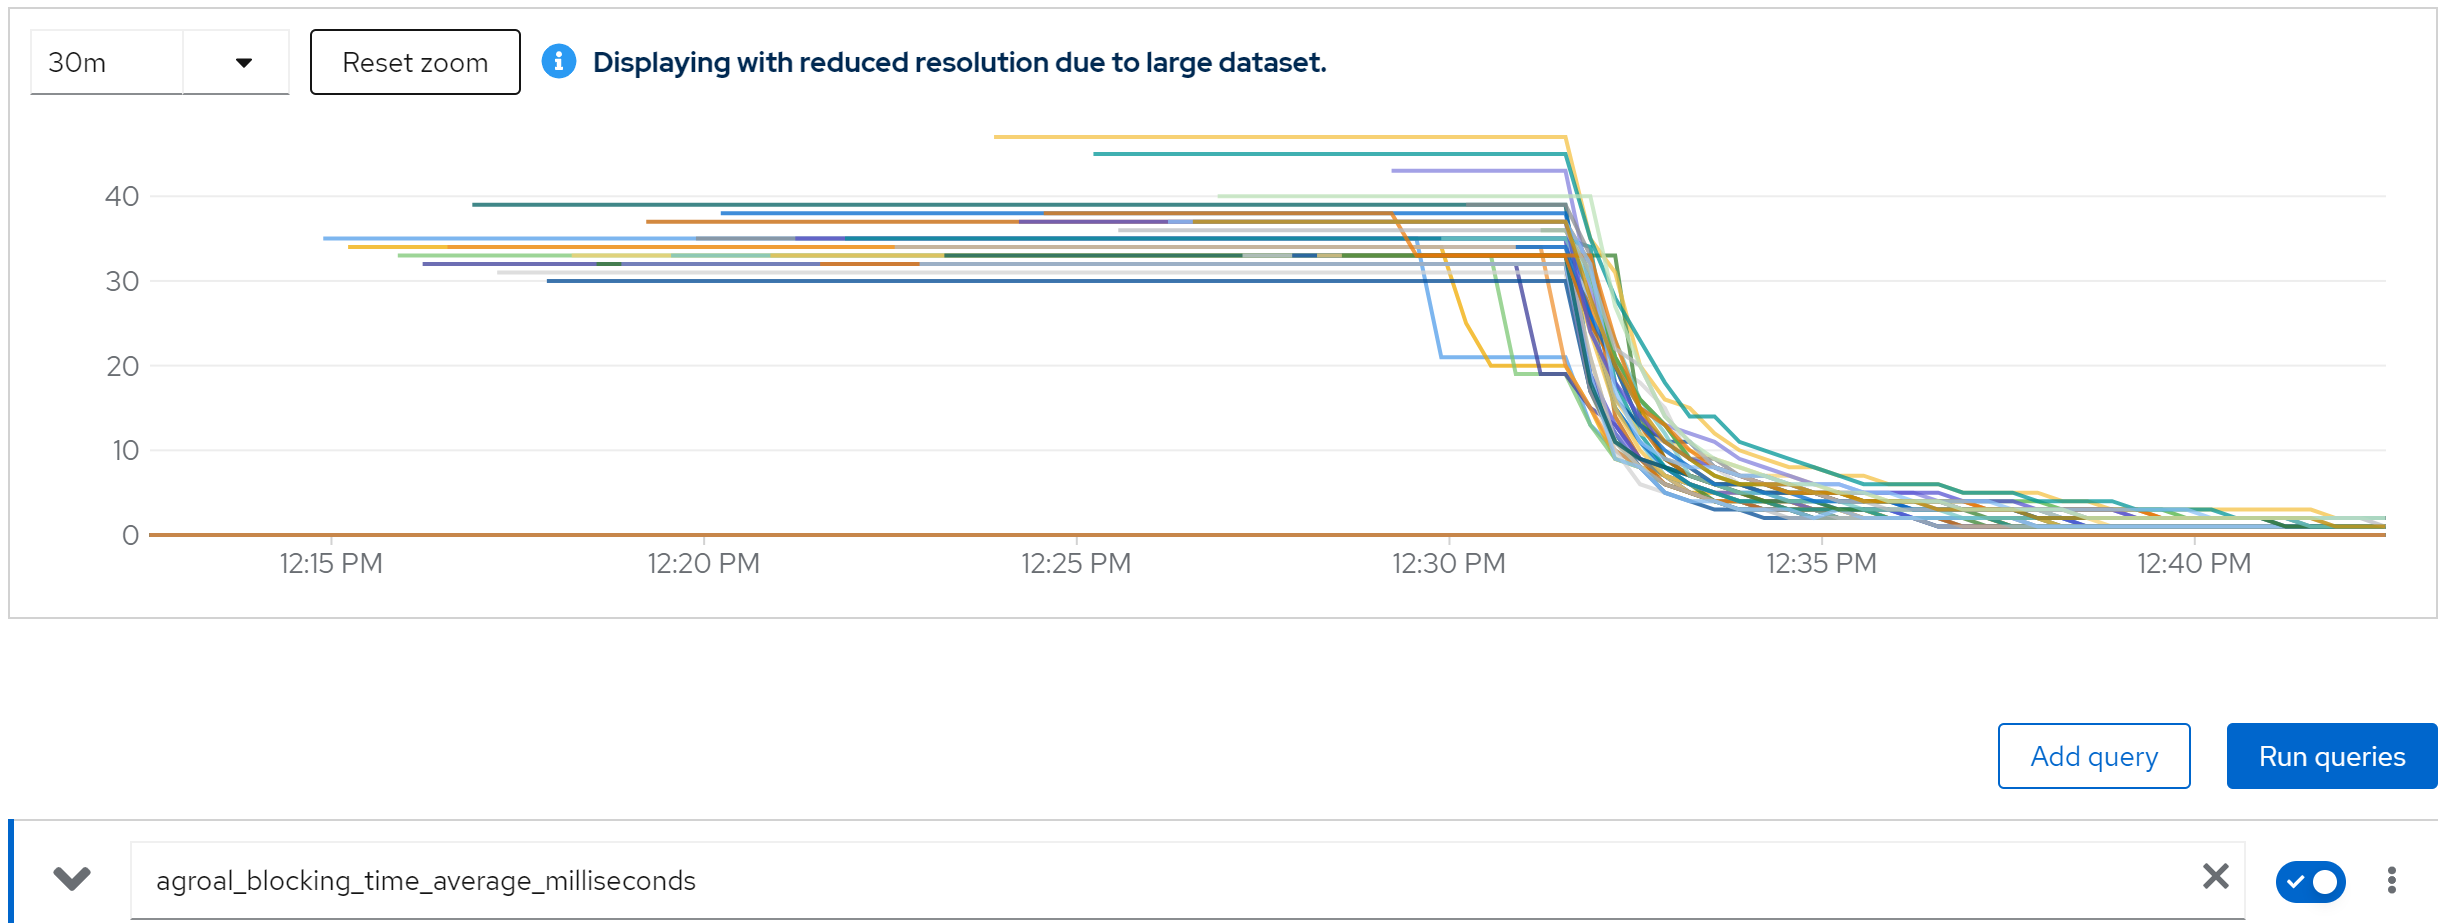This screenshot has height=923, width=2445.
Task: Click the topmost yellow line in the chart
Action: click(1280, 137)
